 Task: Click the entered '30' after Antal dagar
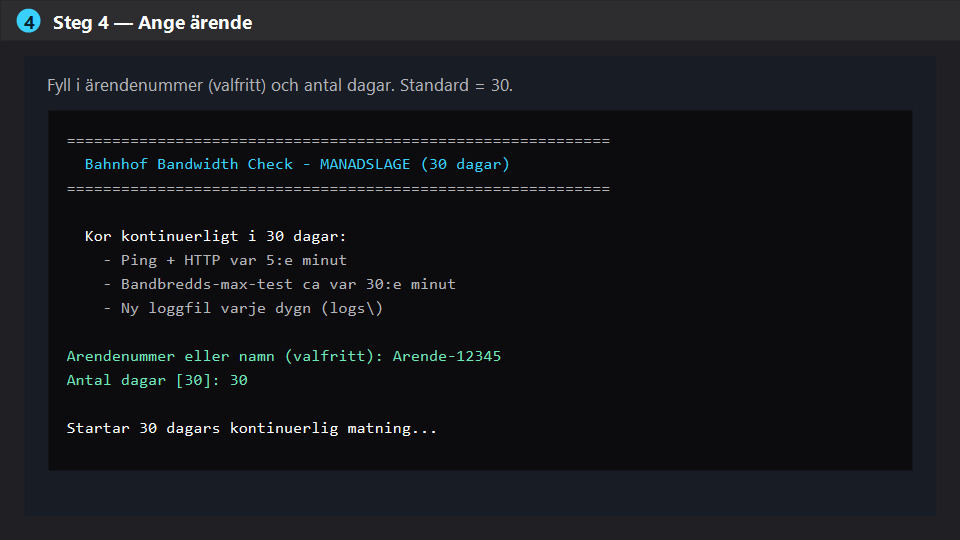pos(239,380)
